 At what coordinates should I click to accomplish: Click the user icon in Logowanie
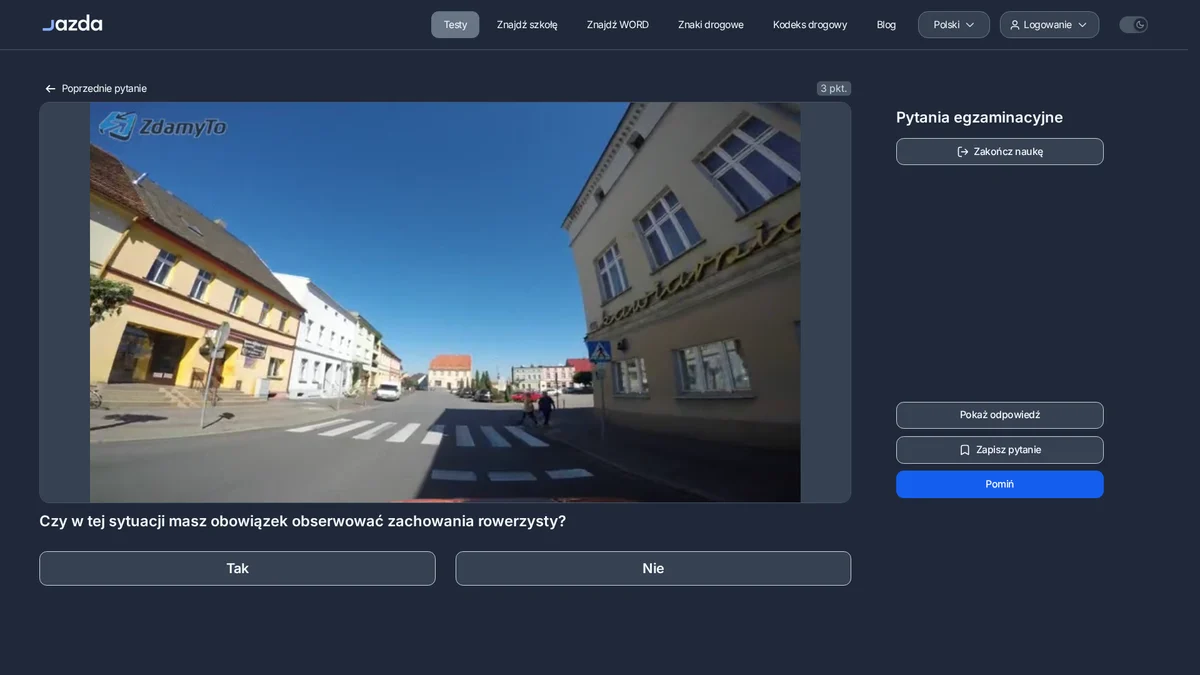pyautogui.click(x=1015, y=25)
